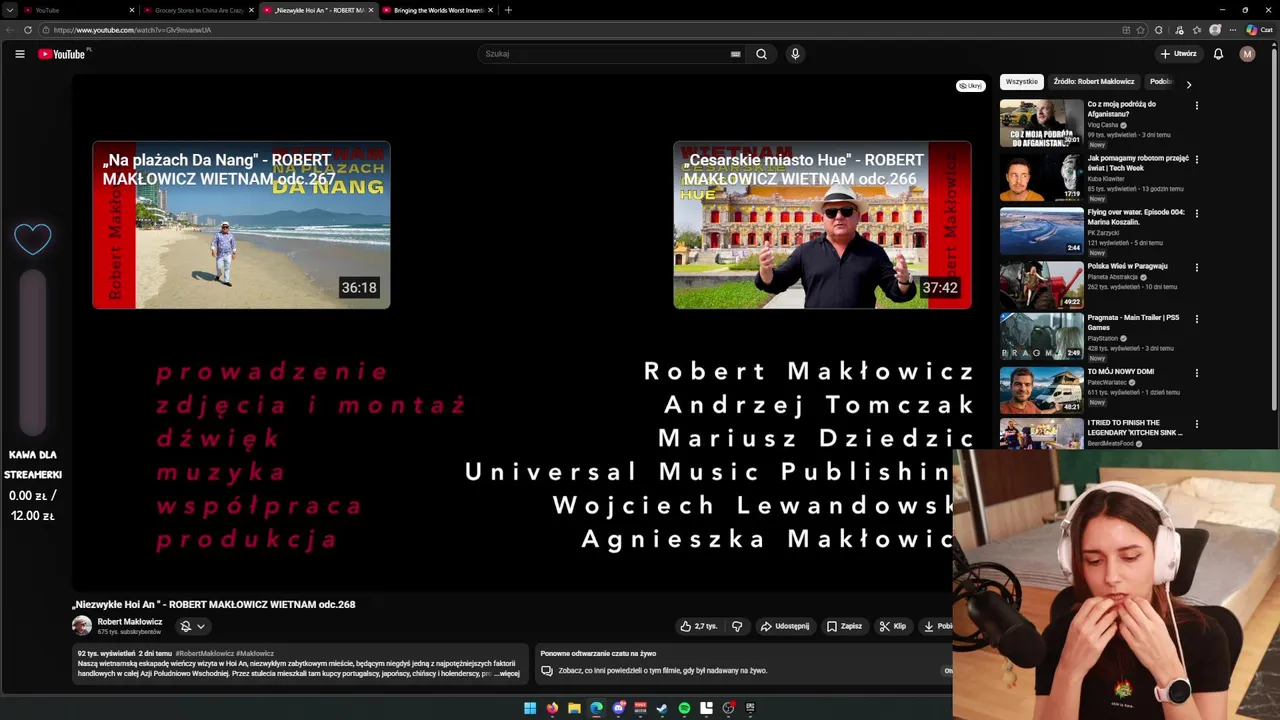This screenshot has width=1280, height=720.
Task: Open options for Flying over water video
Action: point(1196,213)
